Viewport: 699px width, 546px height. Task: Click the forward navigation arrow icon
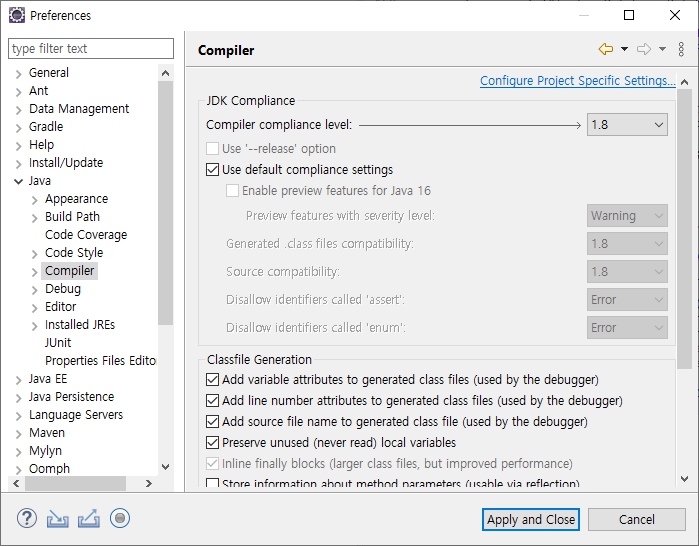[x=644, y=49]
